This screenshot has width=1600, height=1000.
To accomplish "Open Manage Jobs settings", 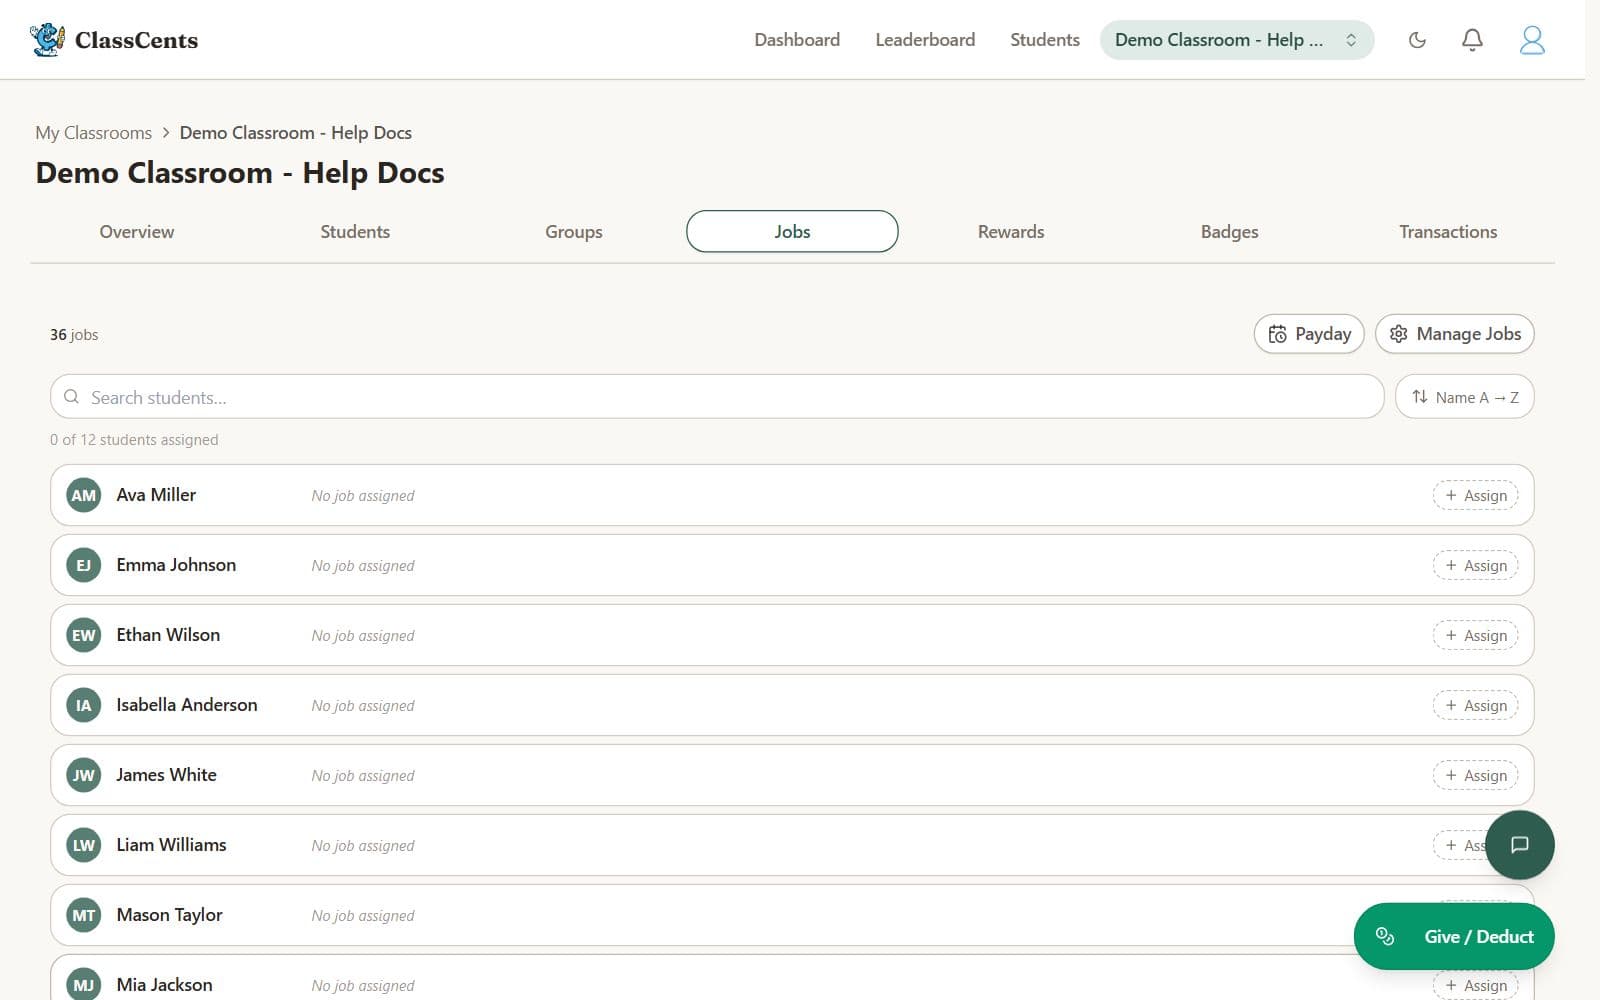I will click(1454, 334).
